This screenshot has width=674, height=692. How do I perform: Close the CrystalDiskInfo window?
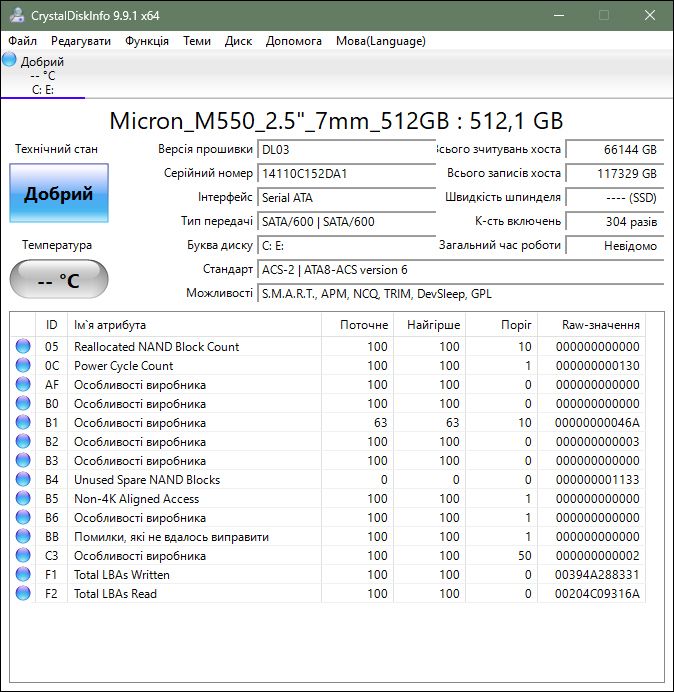tap(649, 15)
